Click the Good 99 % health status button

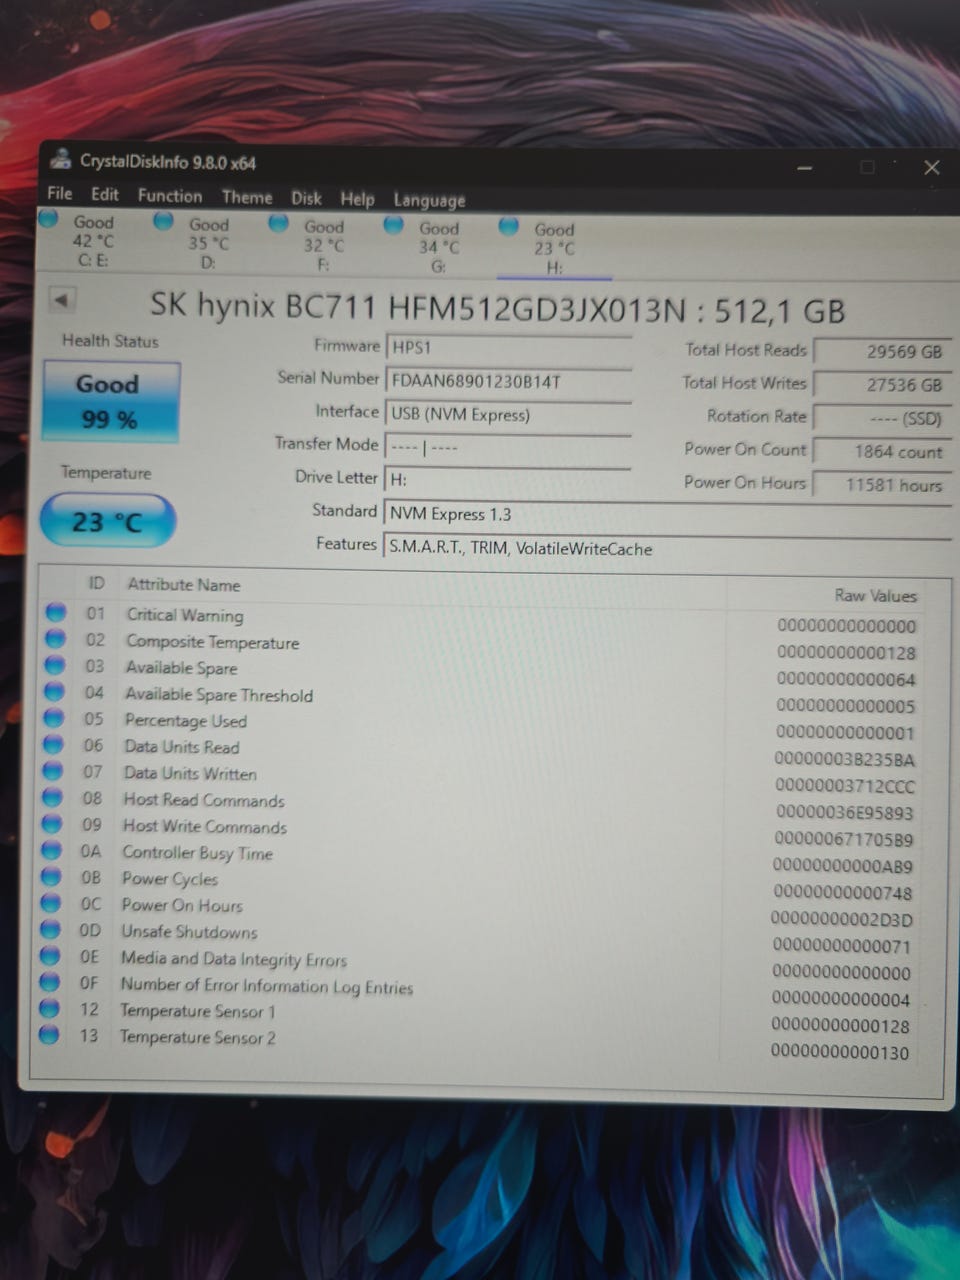tap(111, 402)
